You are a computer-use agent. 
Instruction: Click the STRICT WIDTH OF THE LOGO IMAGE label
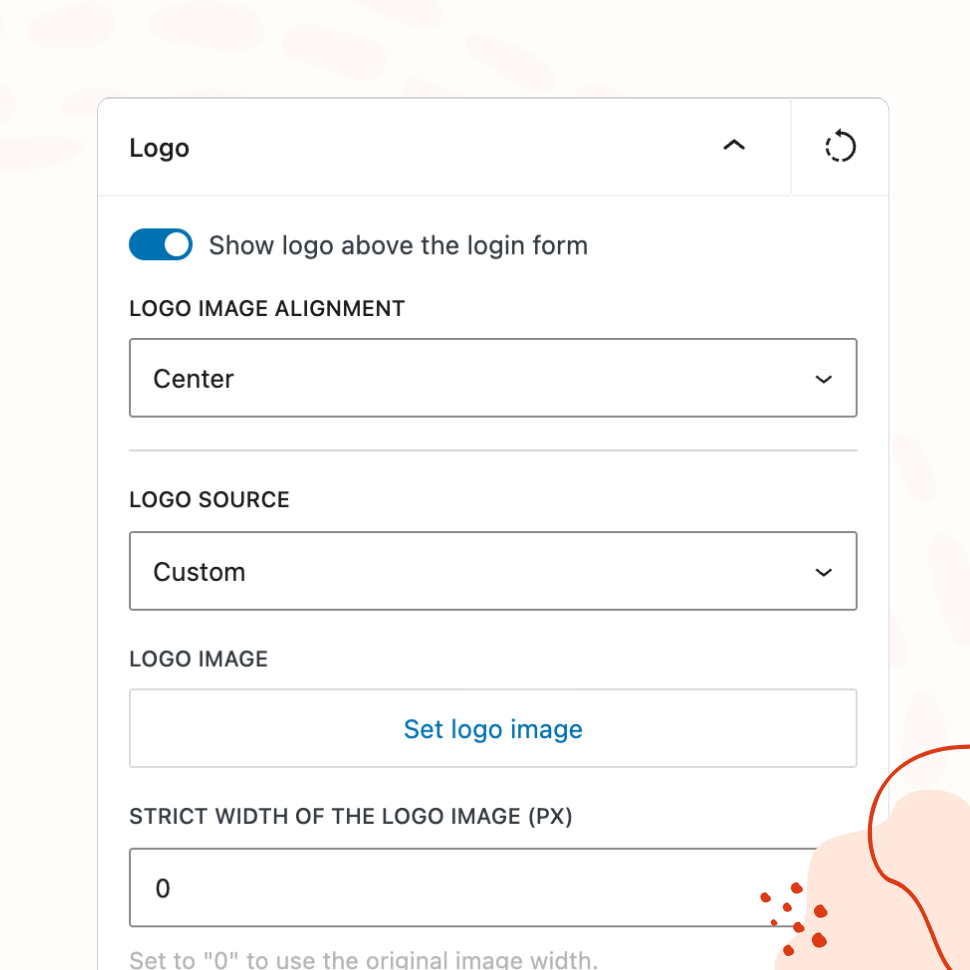point(351,816)
